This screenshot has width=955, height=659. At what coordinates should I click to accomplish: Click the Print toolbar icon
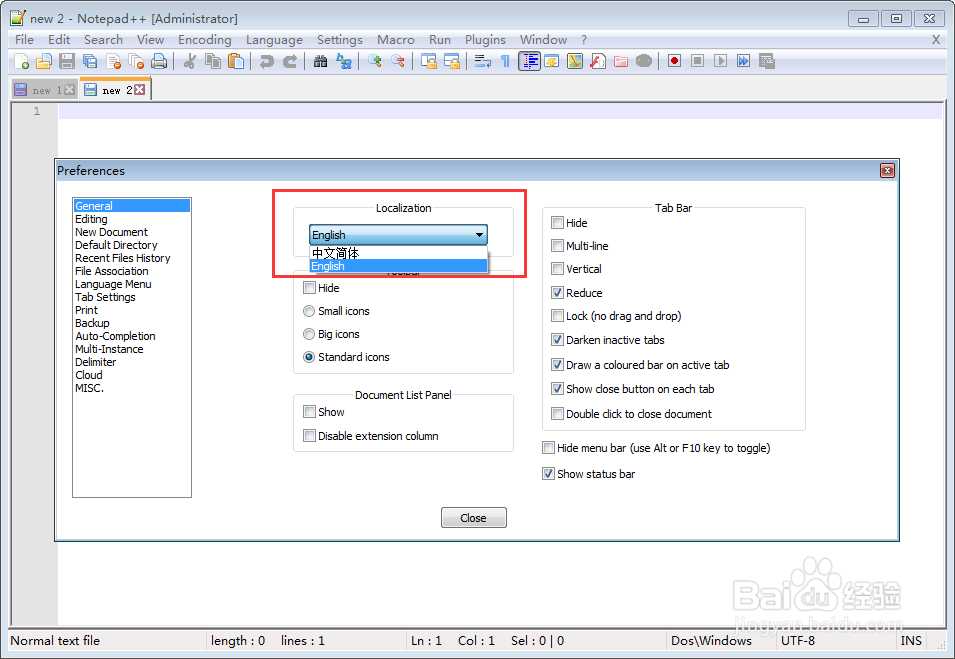(x=159, y=61)
